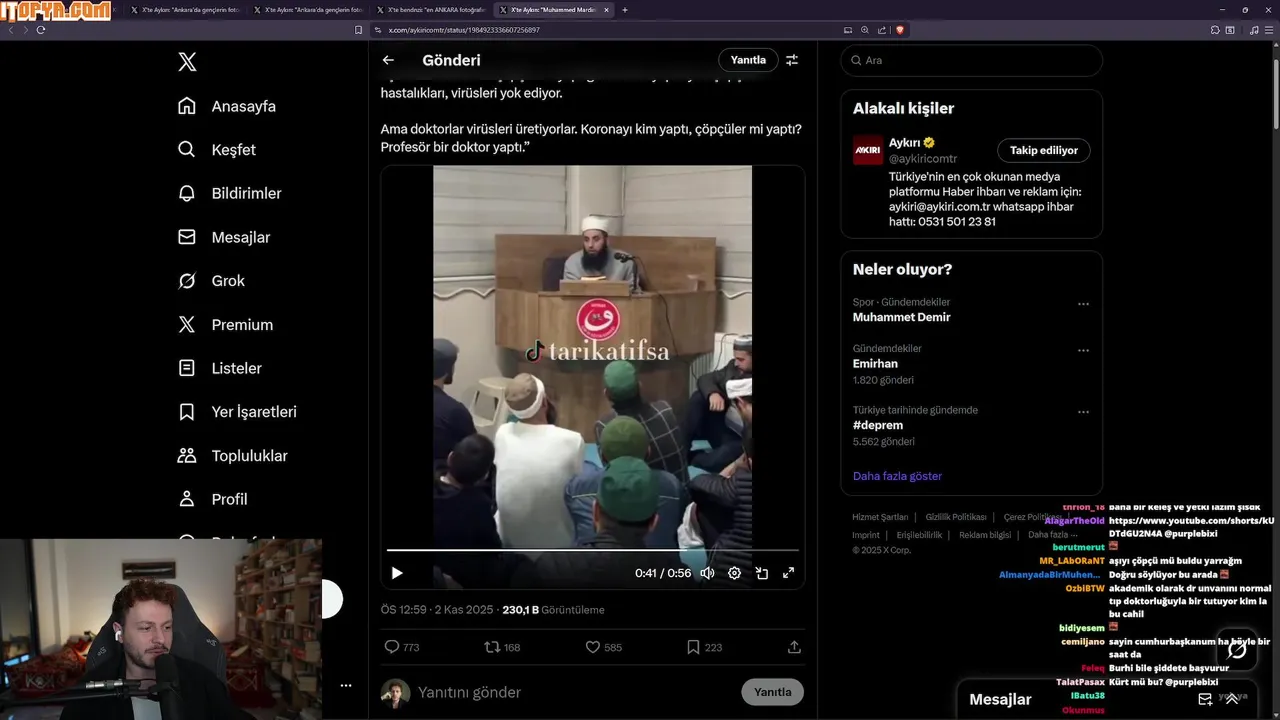Click the 230,1 B Görüntüleme view count
Screen dimensions: 1280x720
click(x=553, y=610)
